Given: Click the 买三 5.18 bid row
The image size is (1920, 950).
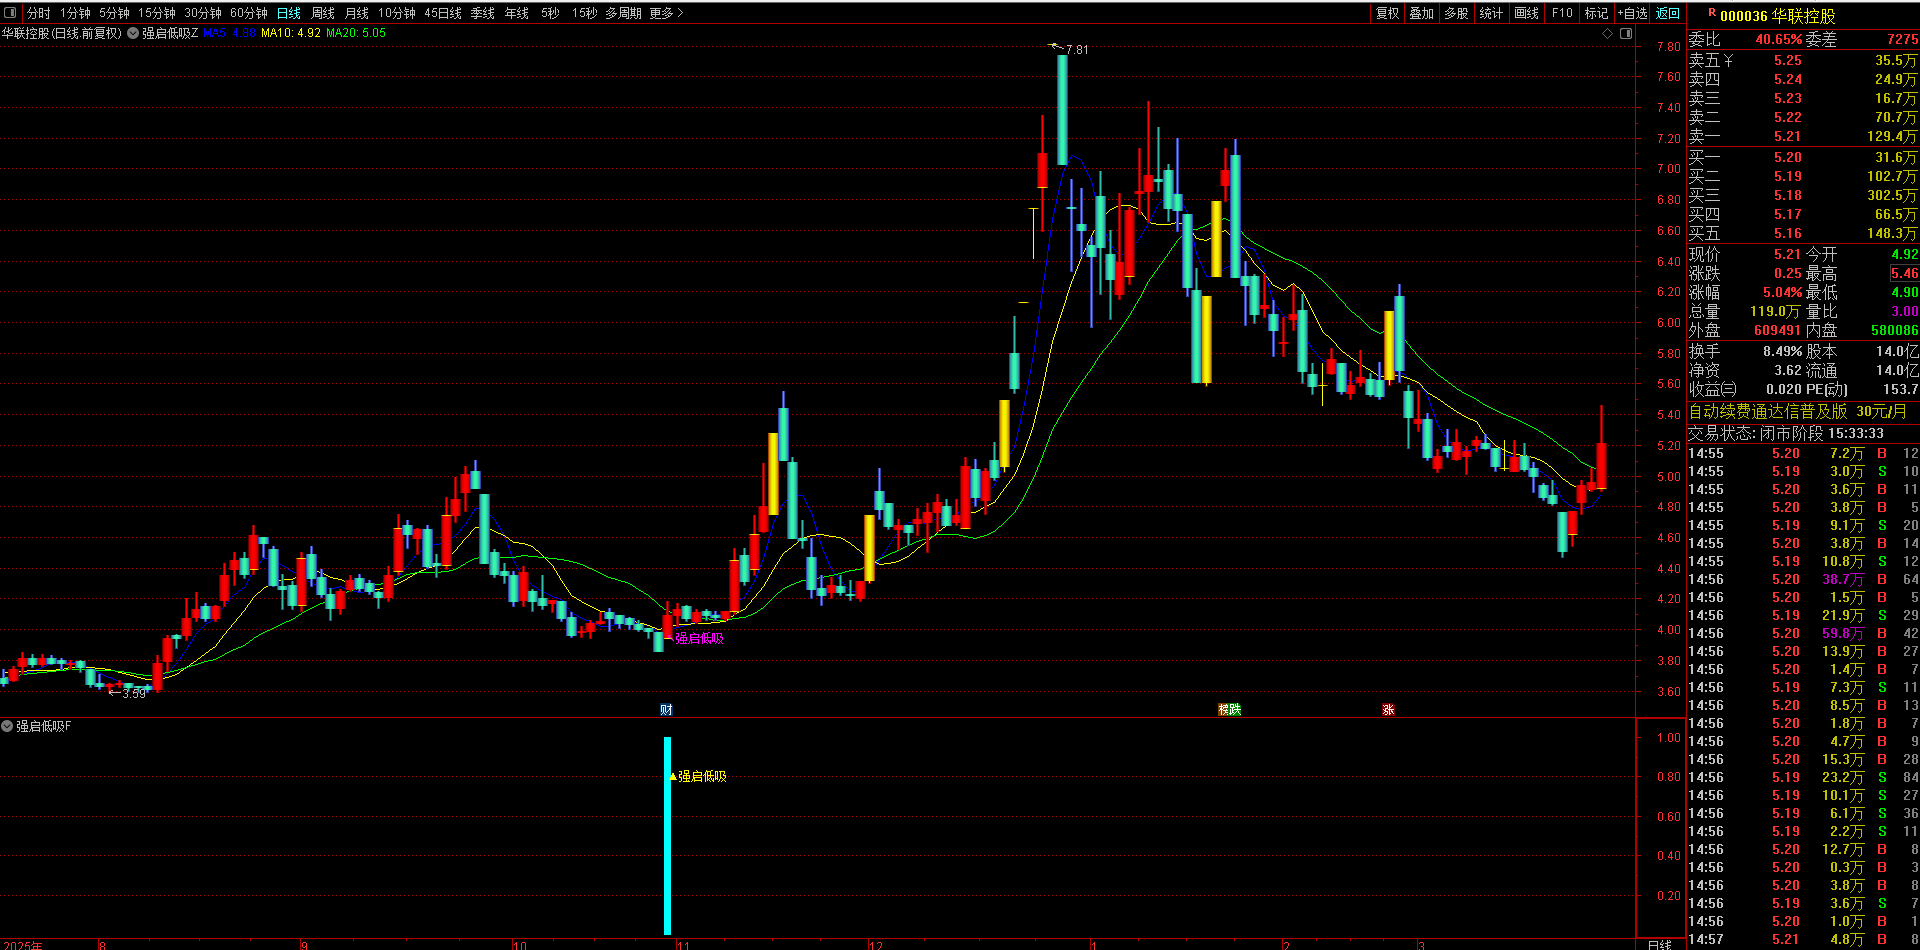Looking at the screenshot, I should pyautogui.click(x=1803, y=195).
